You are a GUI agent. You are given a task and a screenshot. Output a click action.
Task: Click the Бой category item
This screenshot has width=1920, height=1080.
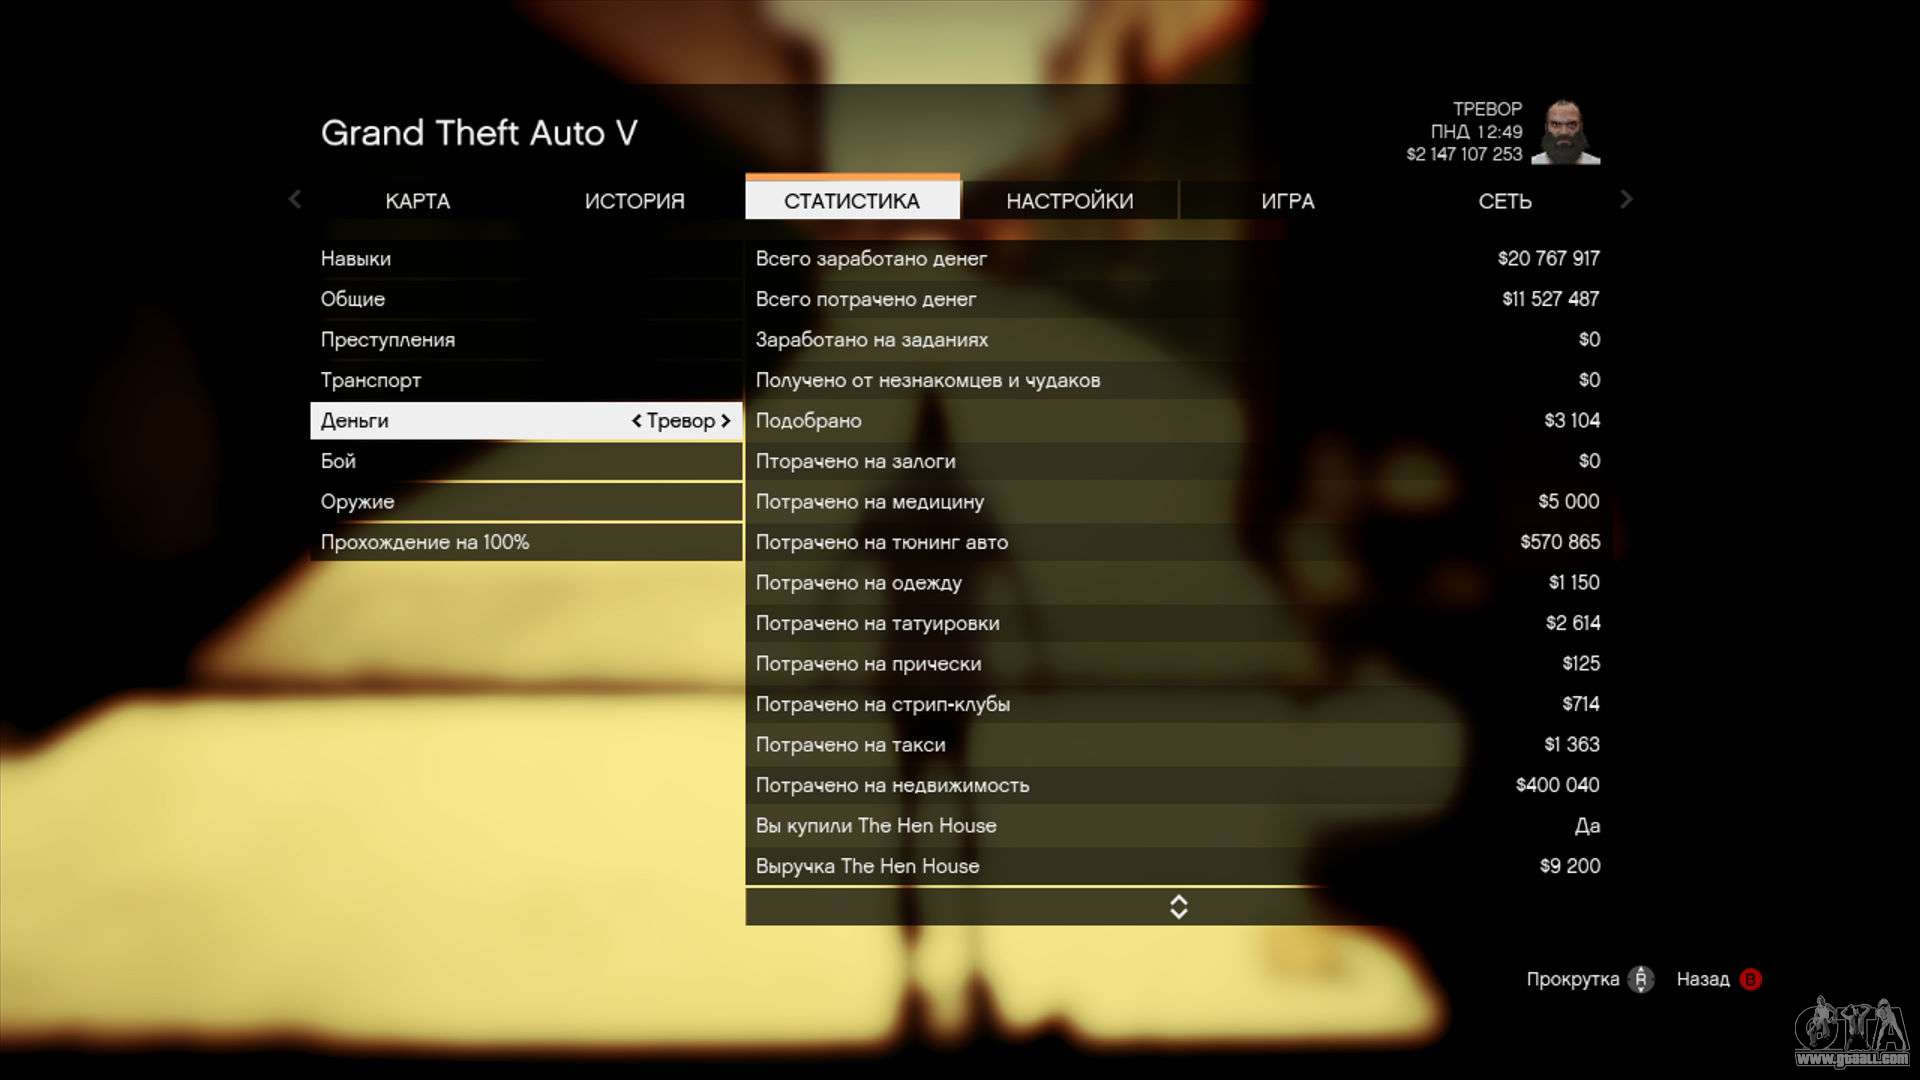[x=338, y=460]
